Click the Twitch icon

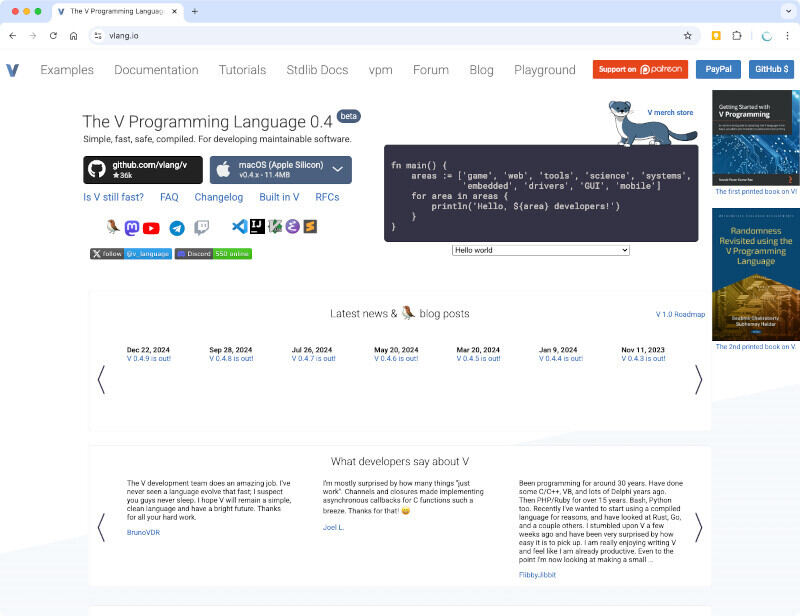pyautogui.click(x=202, y=228)
